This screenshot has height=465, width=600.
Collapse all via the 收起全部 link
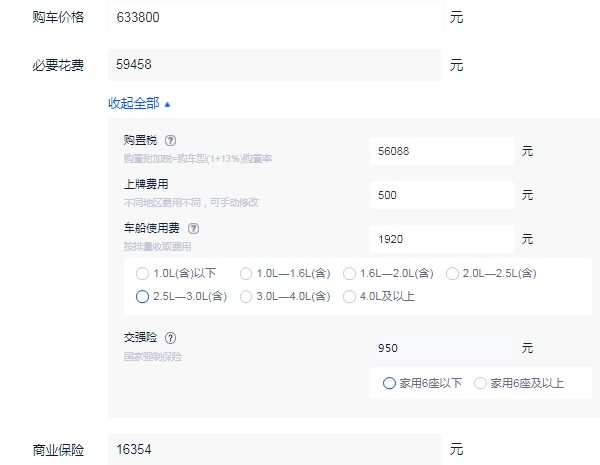coord(140,103)
